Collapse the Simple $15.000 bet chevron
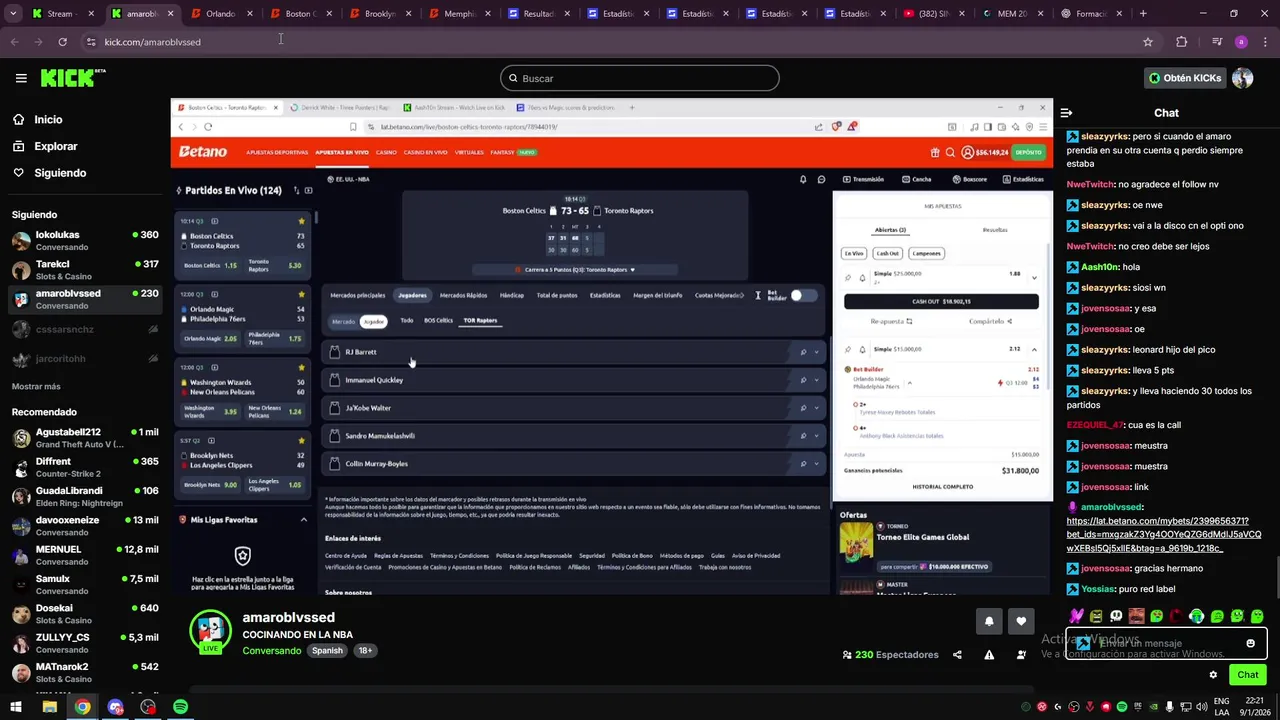 (x=1034, y=349)
